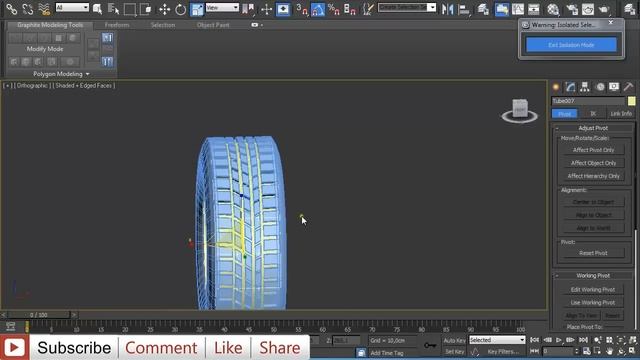Click Exit Isolation Mode button

click(x=571, y=45)
